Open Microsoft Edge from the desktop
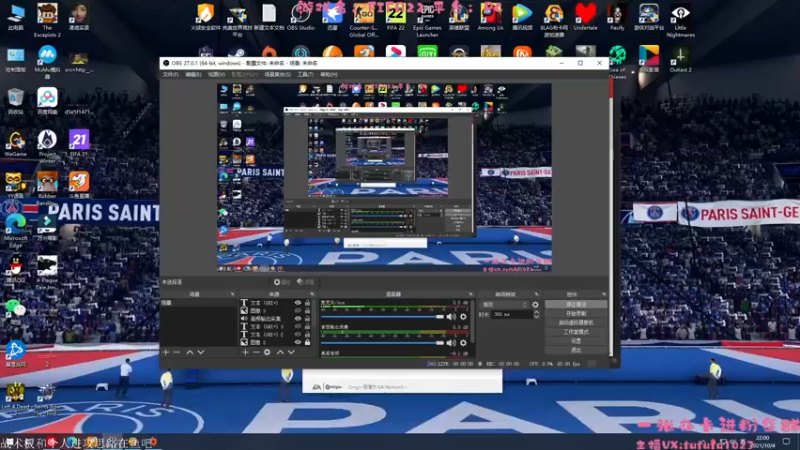 (15, 230)
